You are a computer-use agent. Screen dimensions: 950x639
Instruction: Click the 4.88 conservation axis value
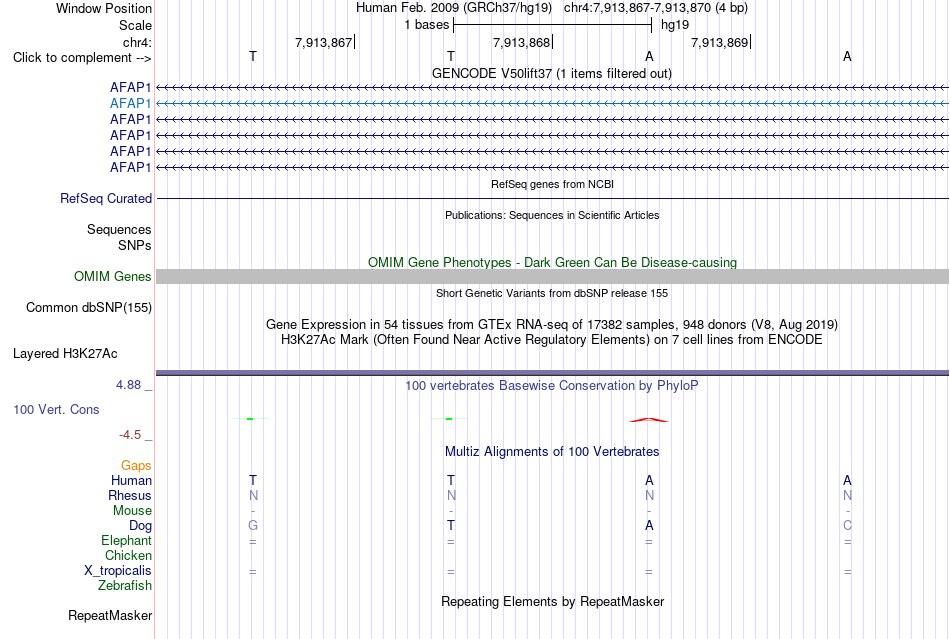(128, 385)
